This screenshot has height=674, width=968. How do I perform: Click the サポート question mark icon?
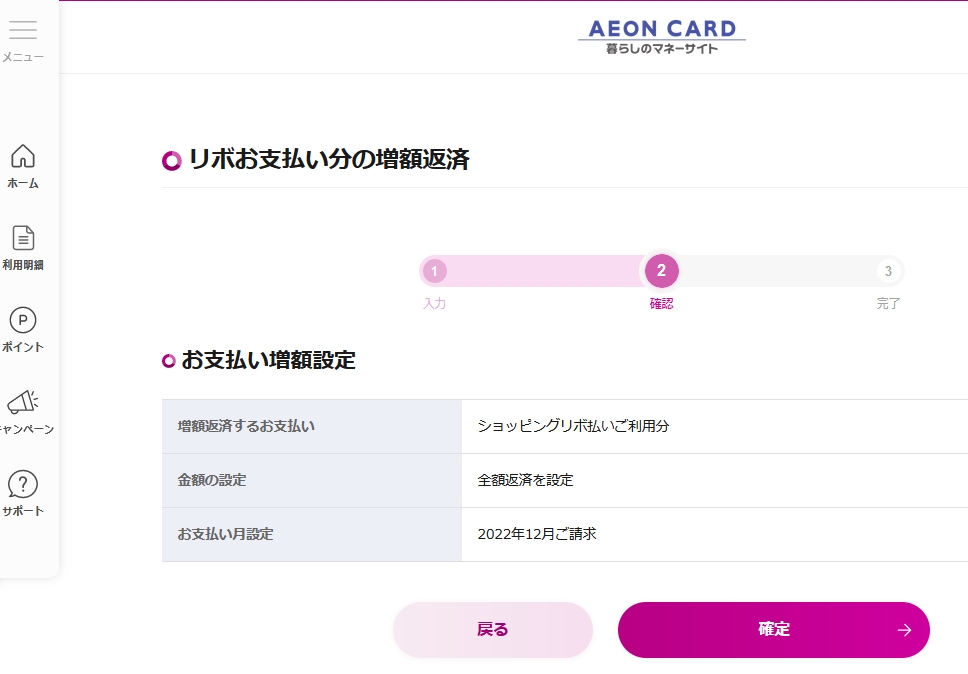tap(22, 484)
